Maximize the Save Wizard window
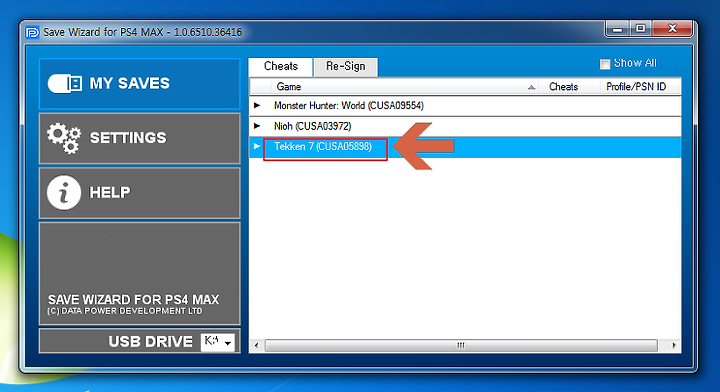 click(641, 29)
